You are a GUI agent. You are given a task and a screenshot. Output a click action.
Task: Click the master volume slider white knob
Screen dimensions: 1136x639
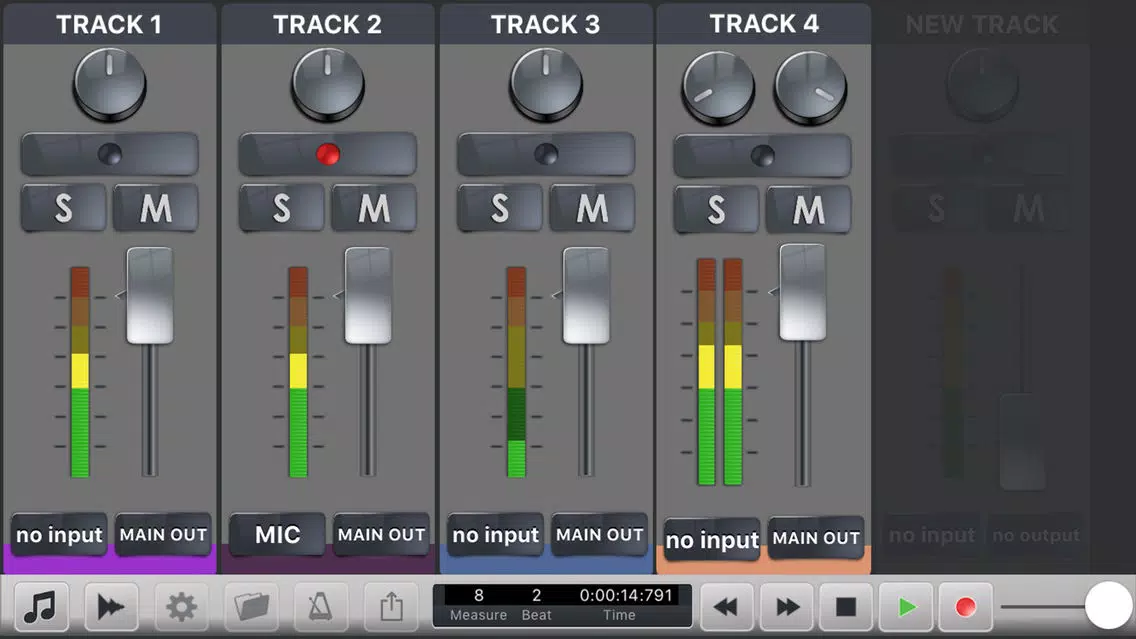[x=1108, y=606]
